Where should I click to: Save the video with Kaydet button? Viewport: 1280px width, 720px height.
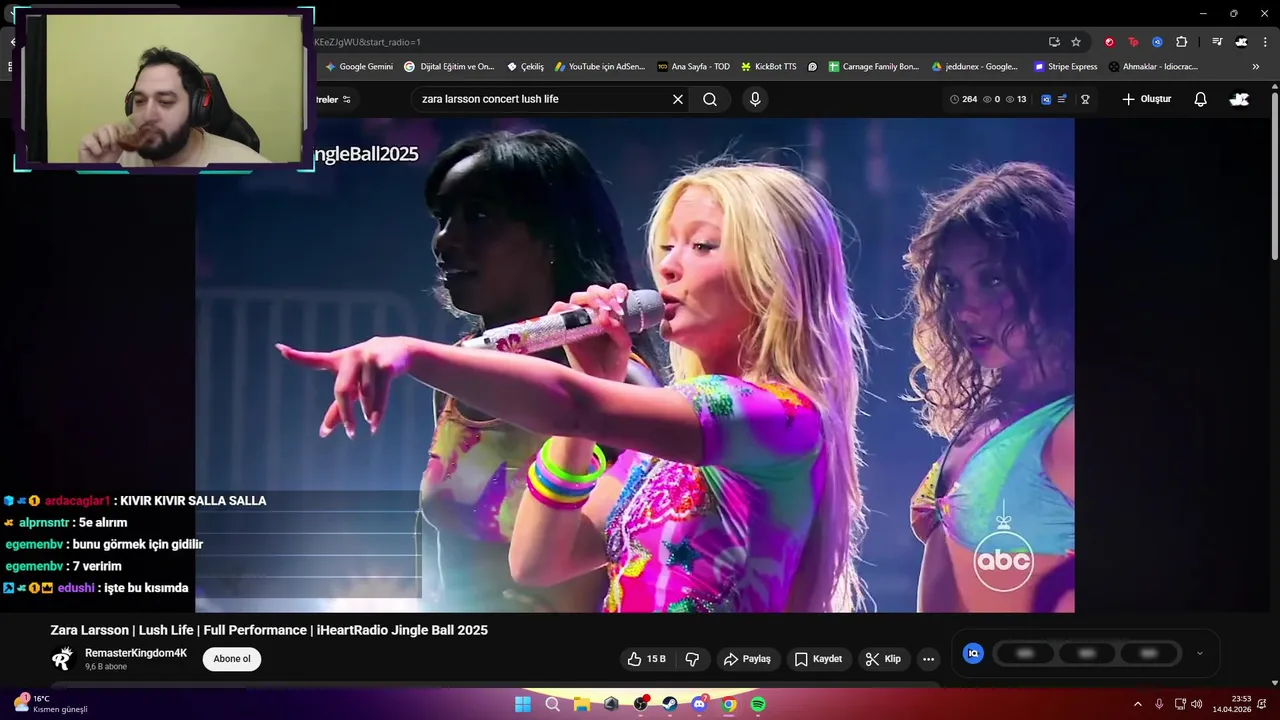819,659
